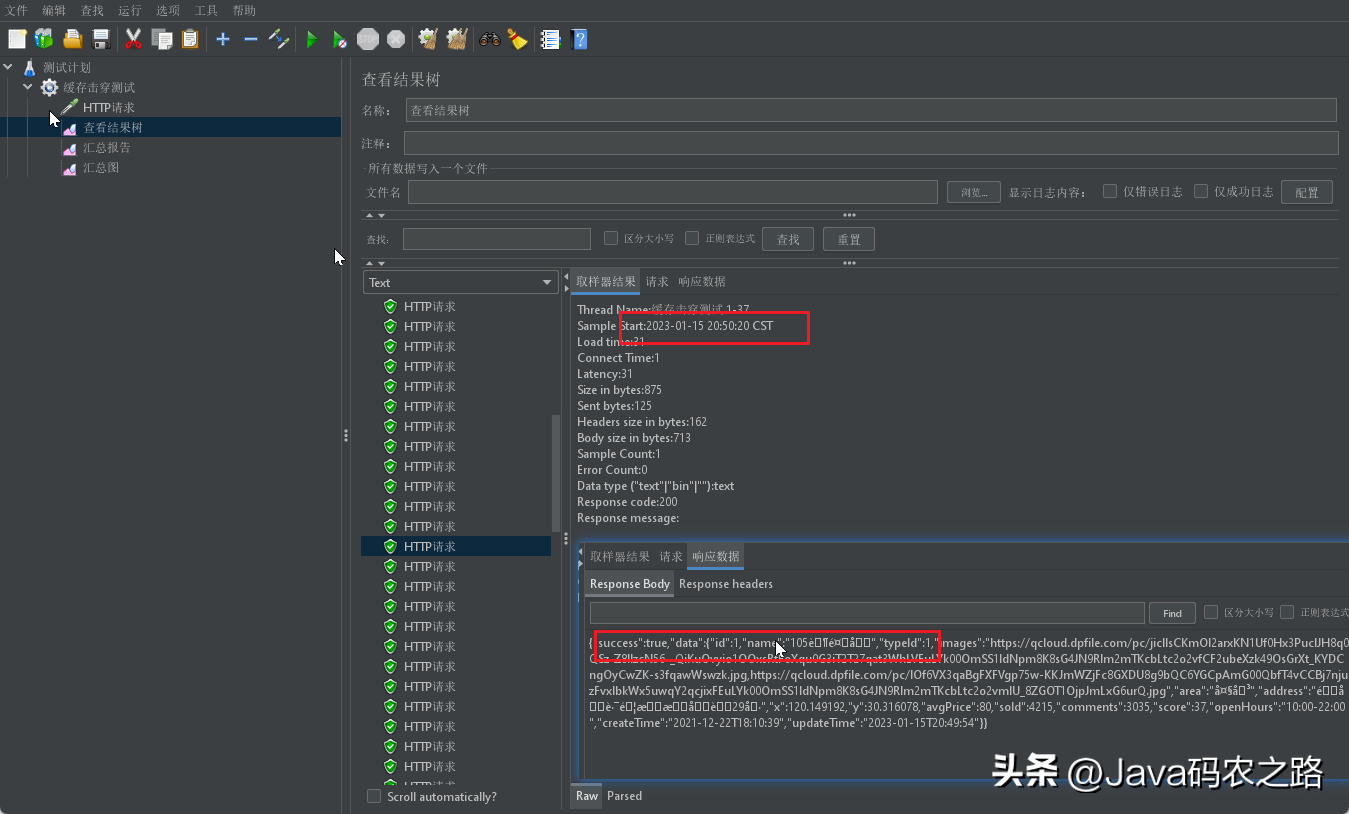1349x814 pixels.
Task: Click the Open file folder icon
Action: pos(73,39)
